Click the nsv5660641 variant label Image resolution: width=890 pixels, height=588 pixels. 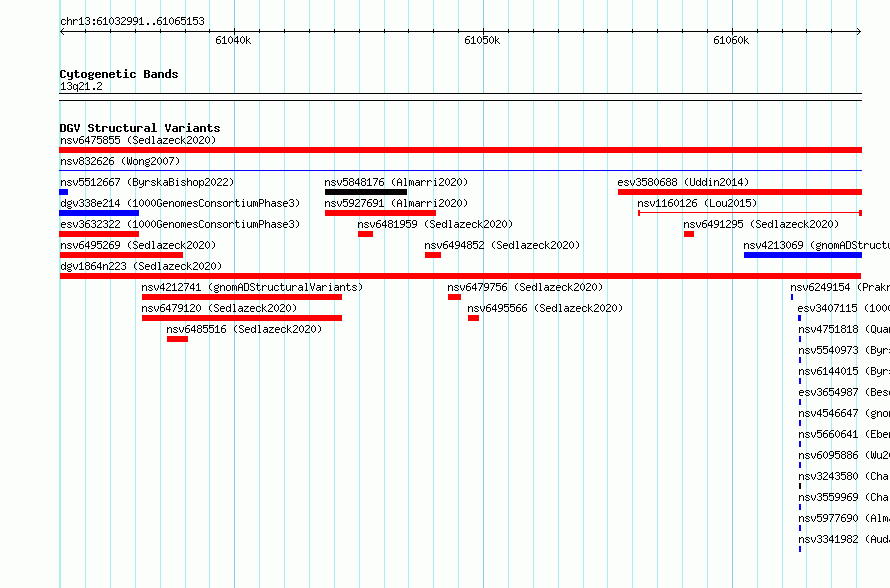pos(844,434)
